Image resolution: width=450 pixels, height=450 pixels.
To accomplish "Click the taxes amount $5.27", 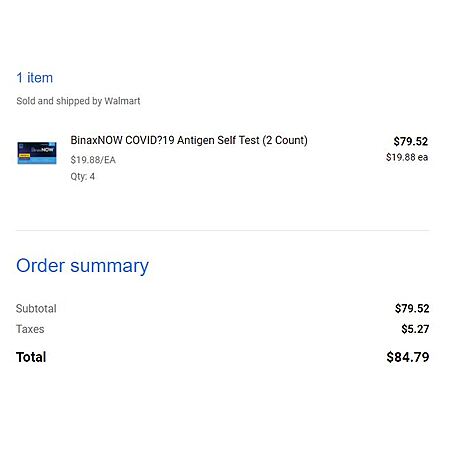I will [x=415, y=329].
